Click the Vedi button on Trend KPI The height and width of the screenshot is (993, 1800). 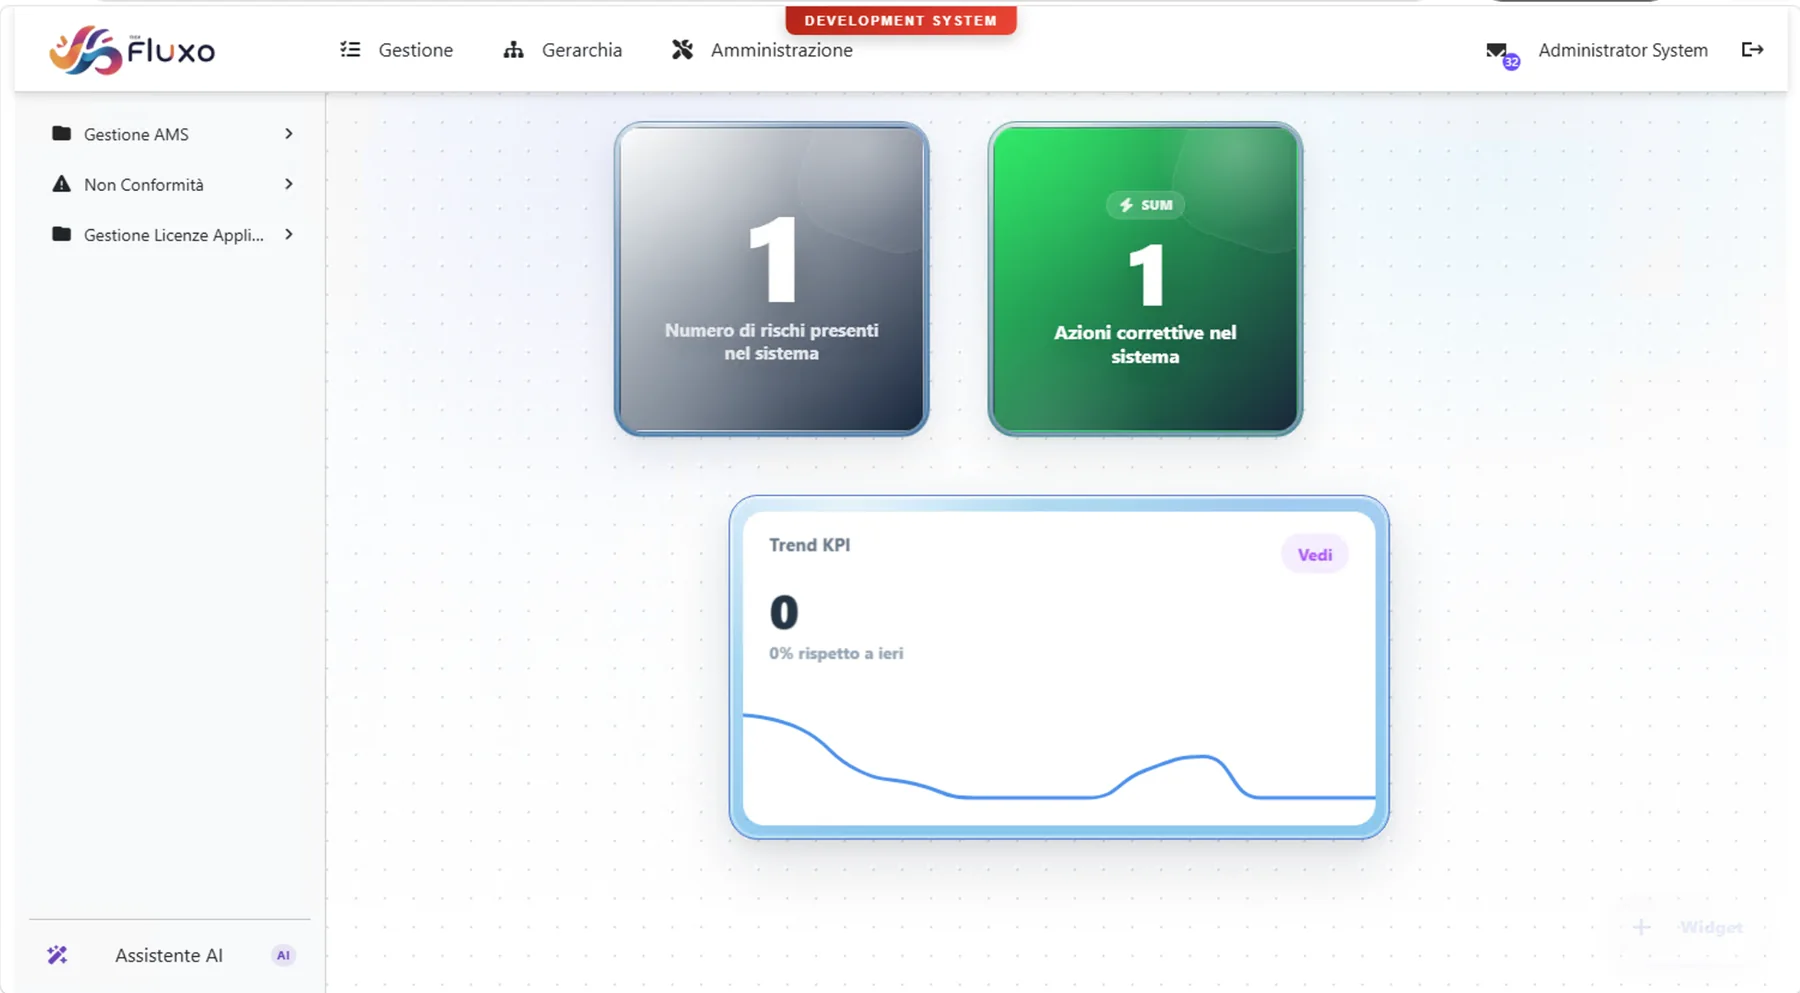click(x=1314, y=555)
